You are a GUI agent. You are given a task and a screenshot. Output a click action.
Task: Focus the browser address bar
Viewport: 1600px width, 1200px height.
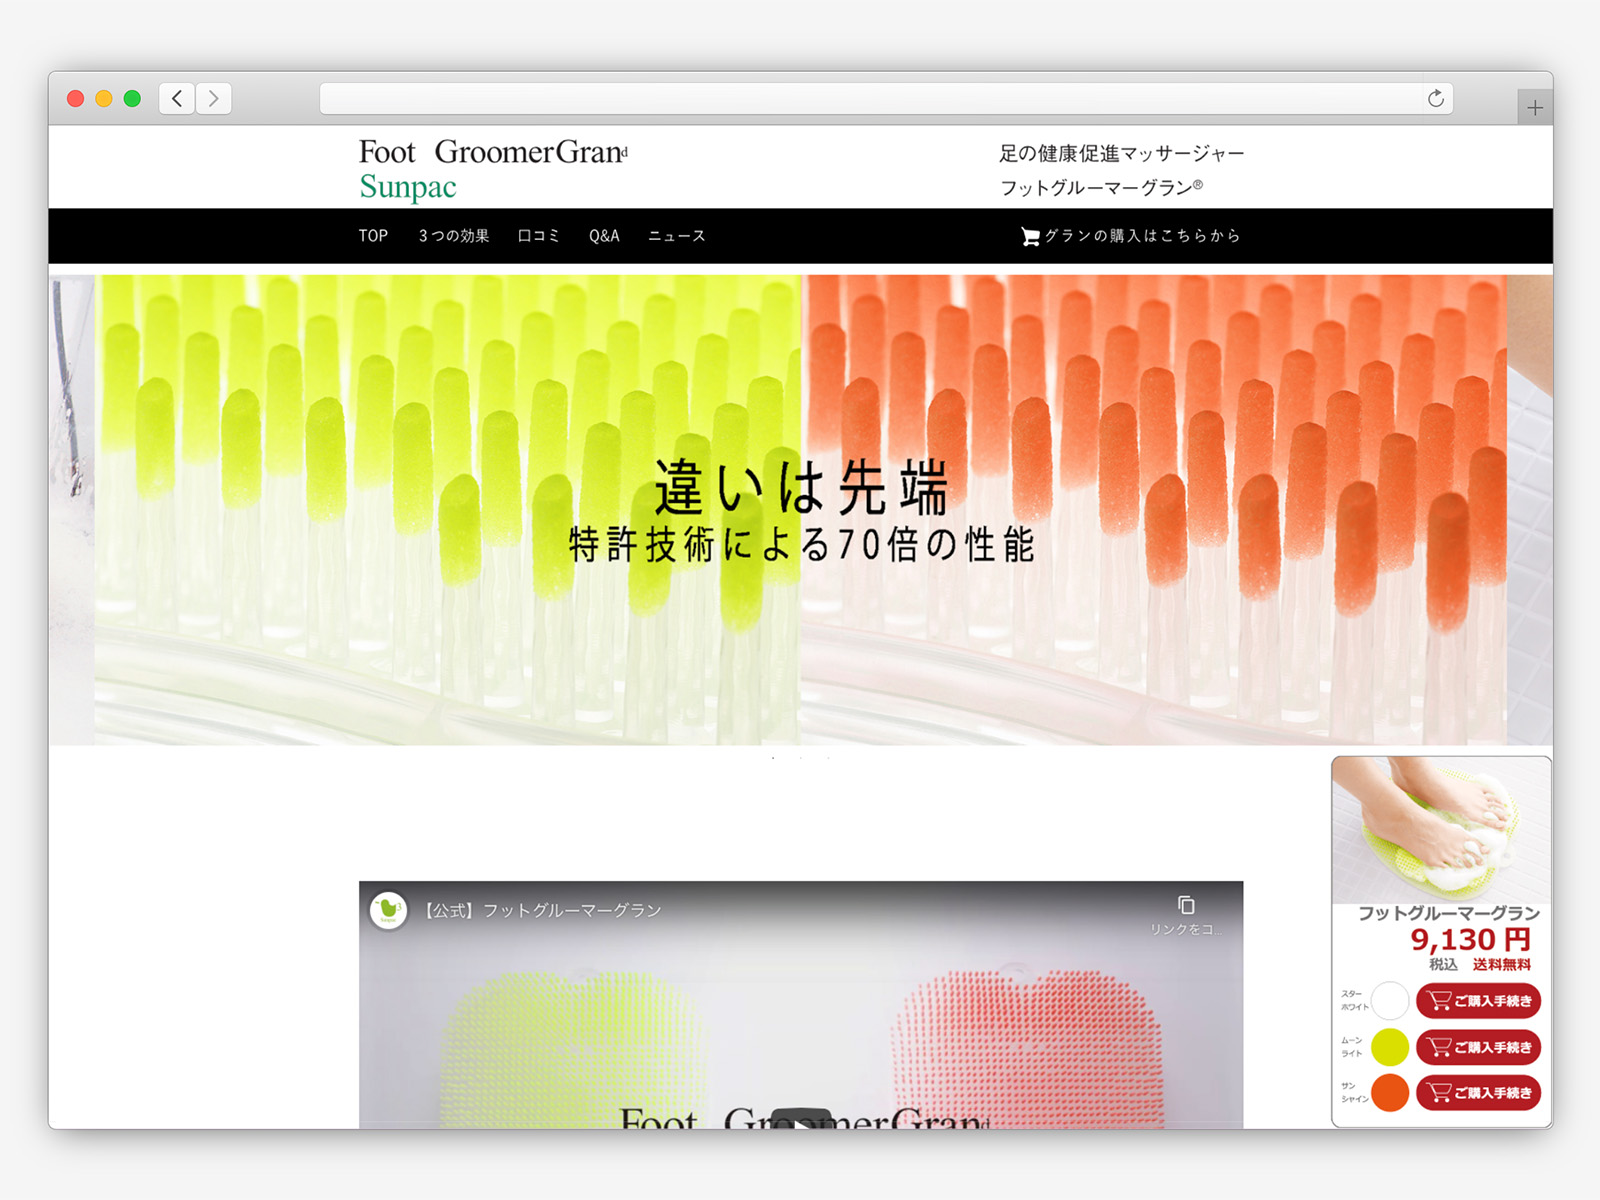point(886,98)
